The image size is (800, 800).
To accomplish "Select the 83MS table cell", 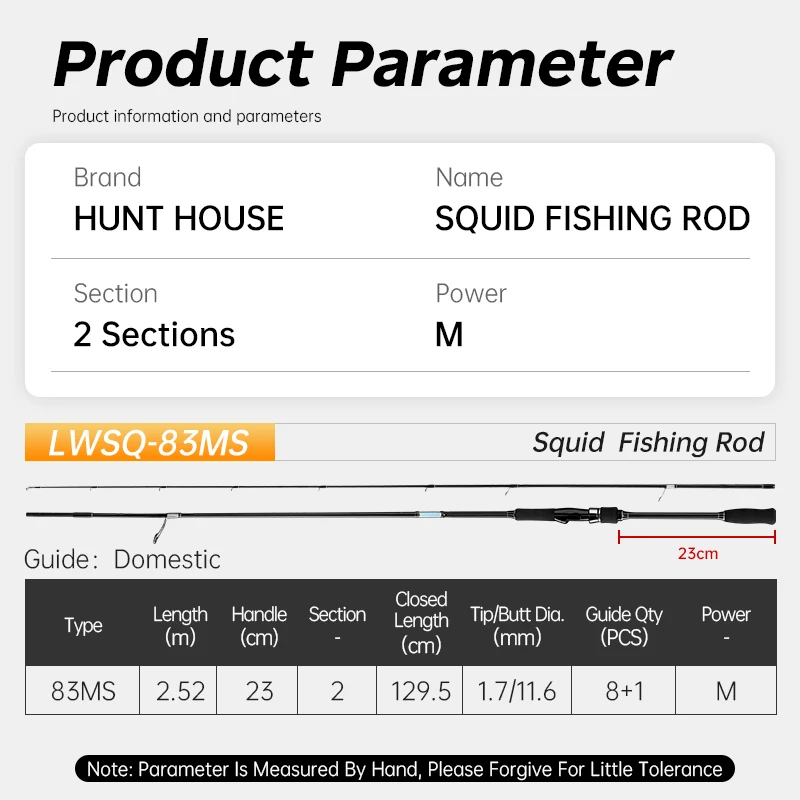I will point(83,691).
